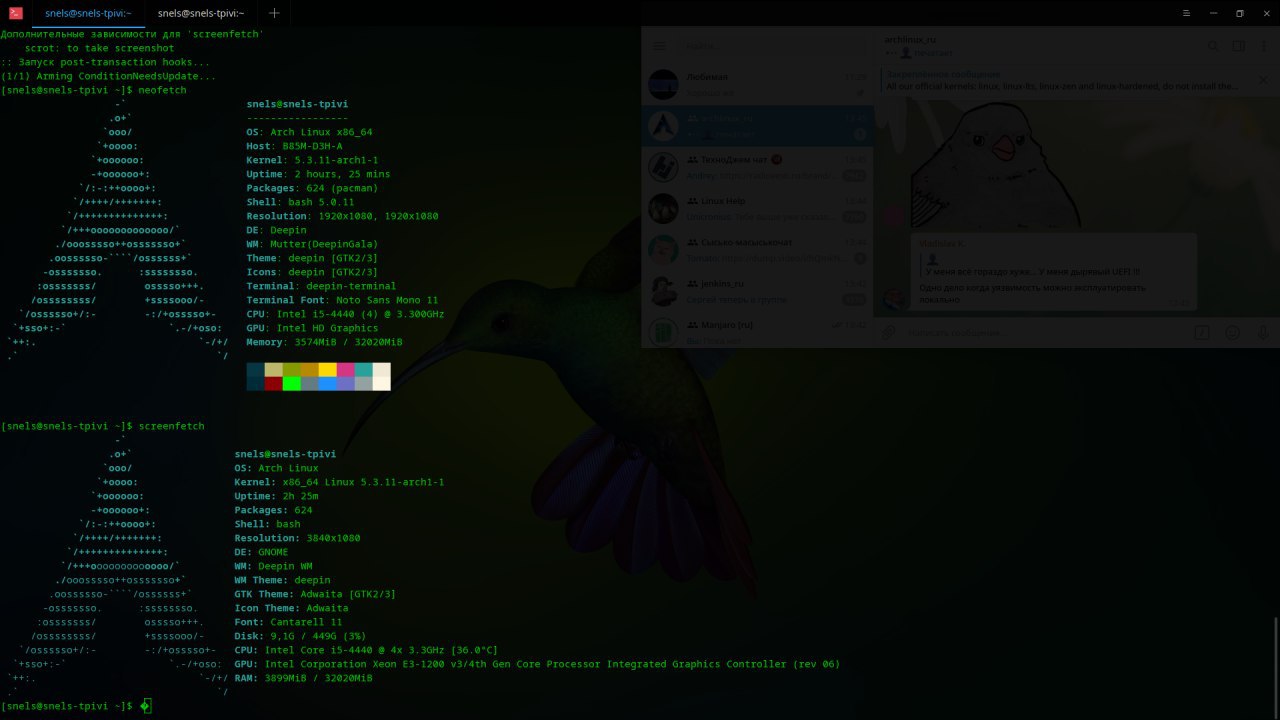Click 'scrot: to take screenshot' line

click(100, 48)
